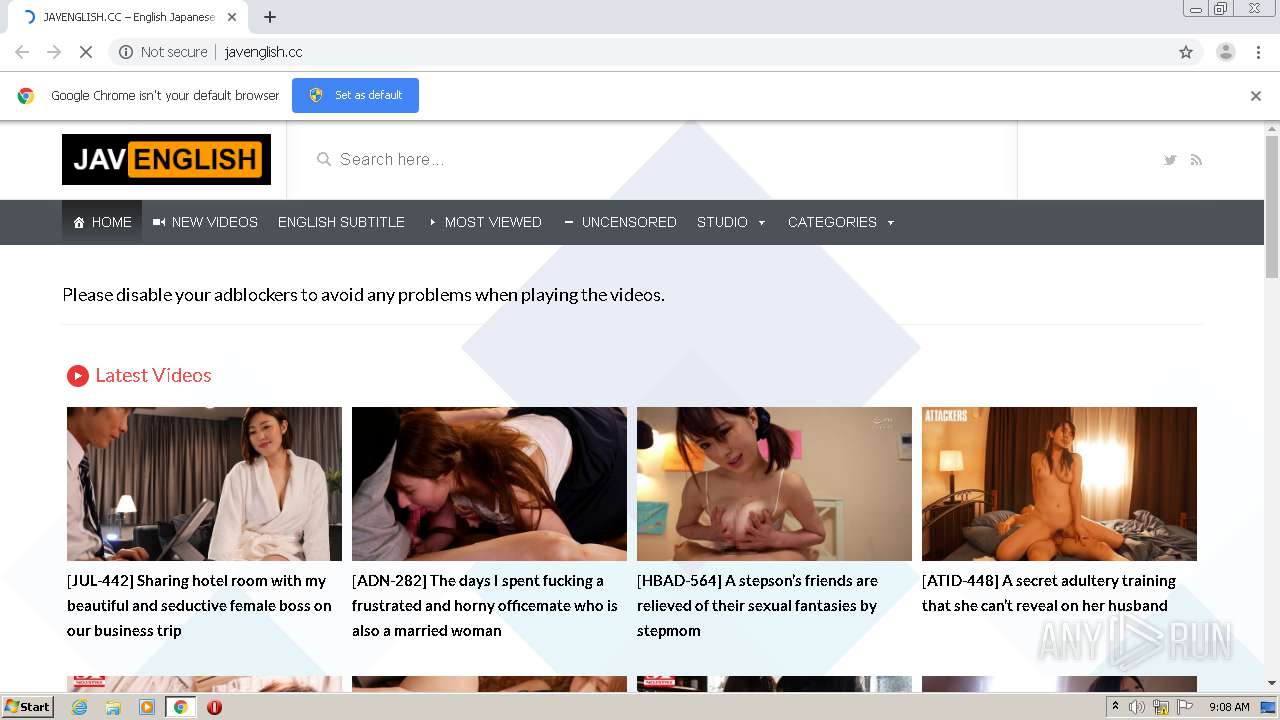Open the Action Center flag icon

click(x=1185, y=707)
